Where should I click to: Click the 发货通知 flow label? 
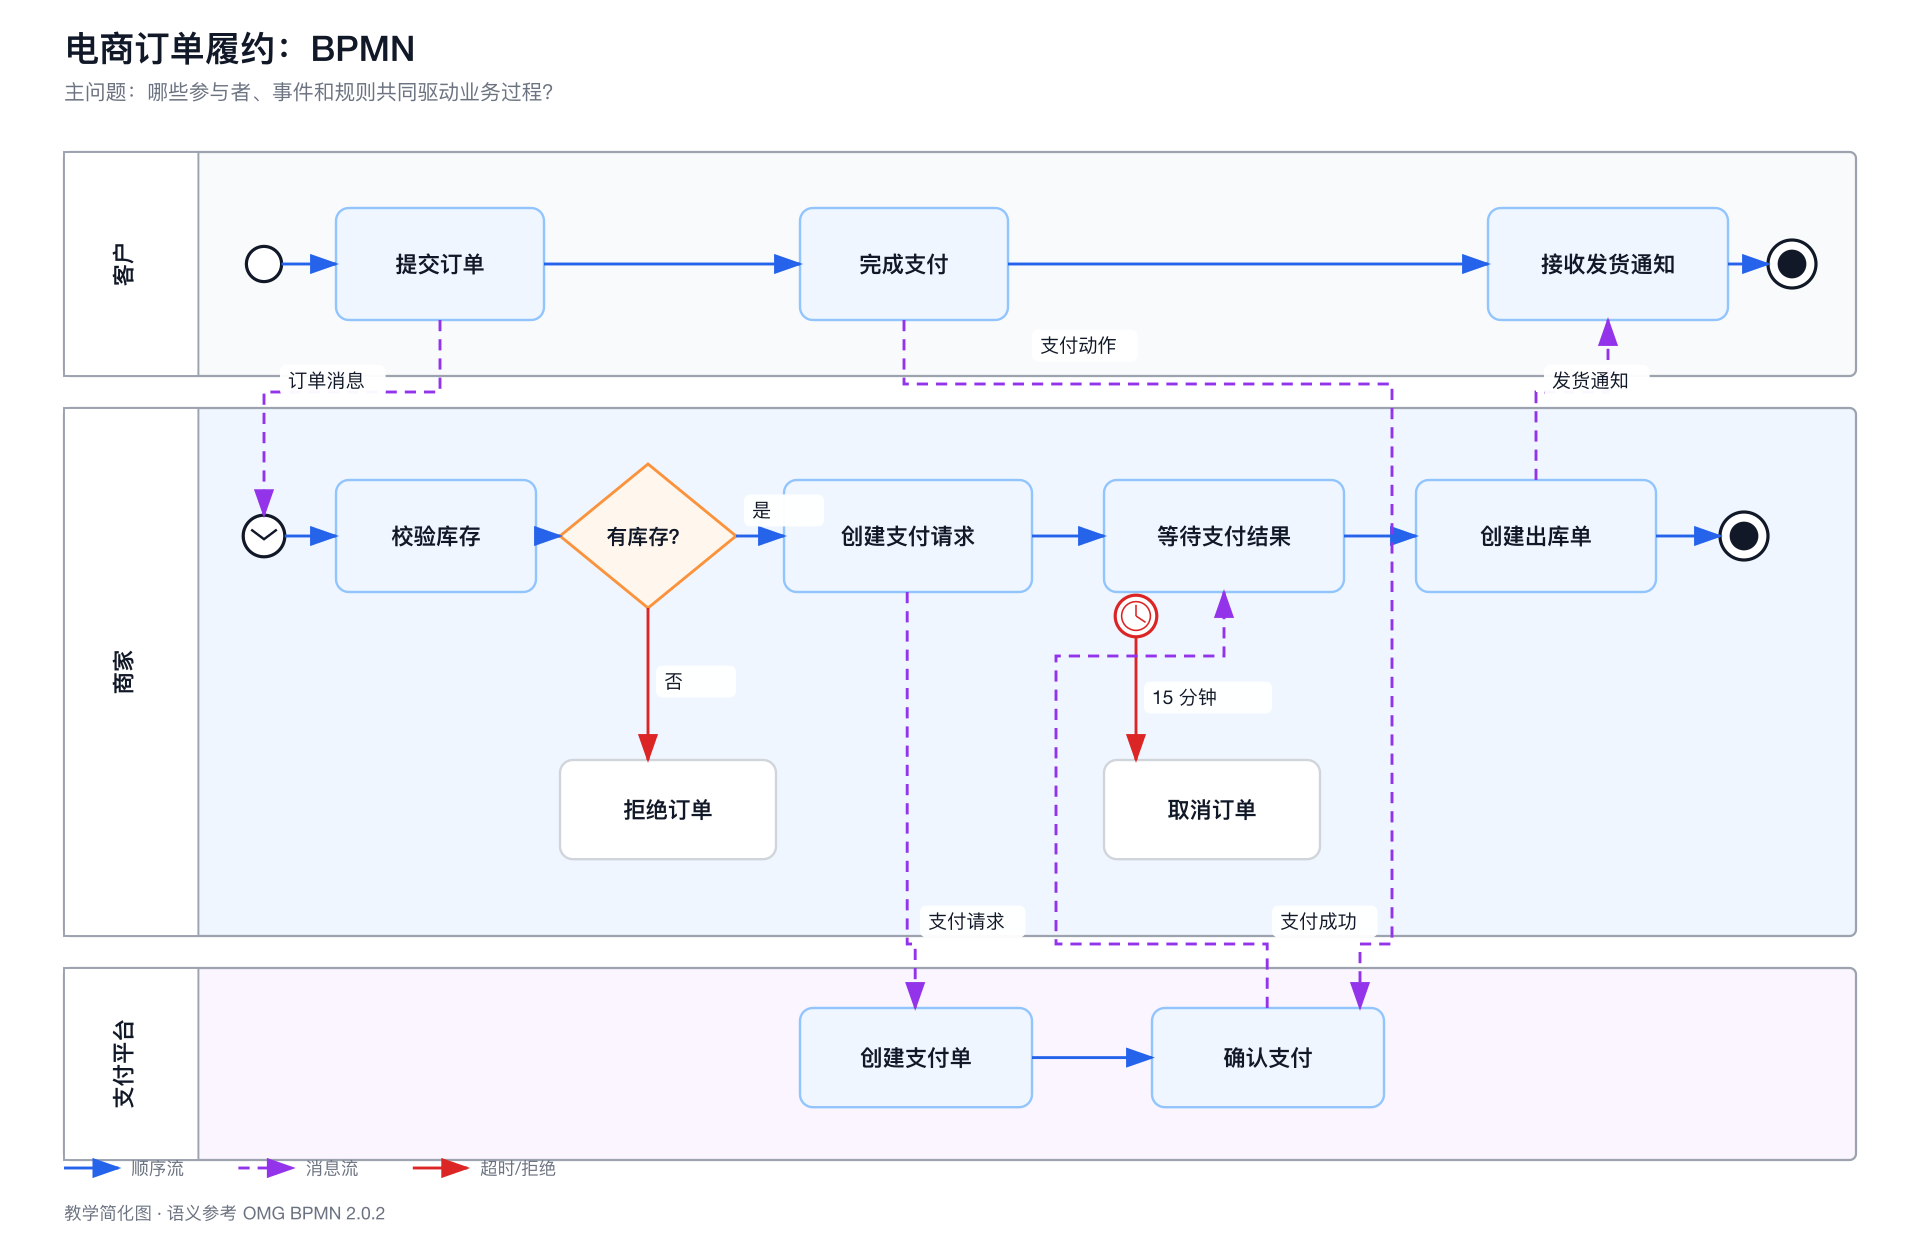tap(1590, 381)
